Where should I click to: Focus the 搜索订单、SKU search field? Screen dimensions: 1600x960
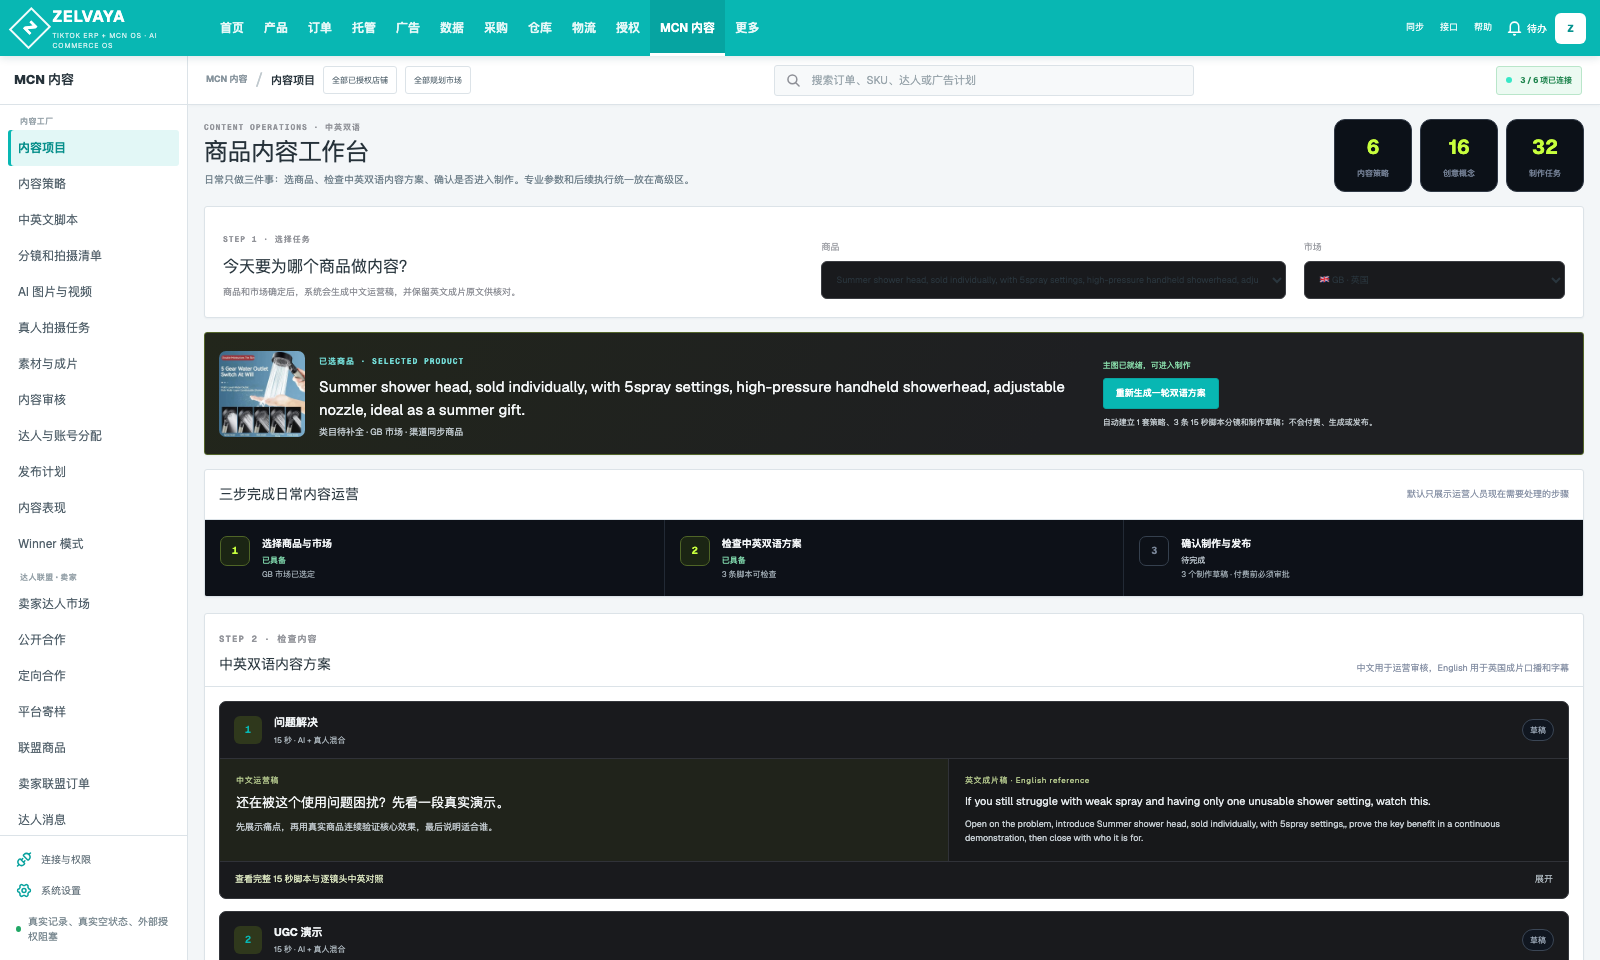point(984,80)
